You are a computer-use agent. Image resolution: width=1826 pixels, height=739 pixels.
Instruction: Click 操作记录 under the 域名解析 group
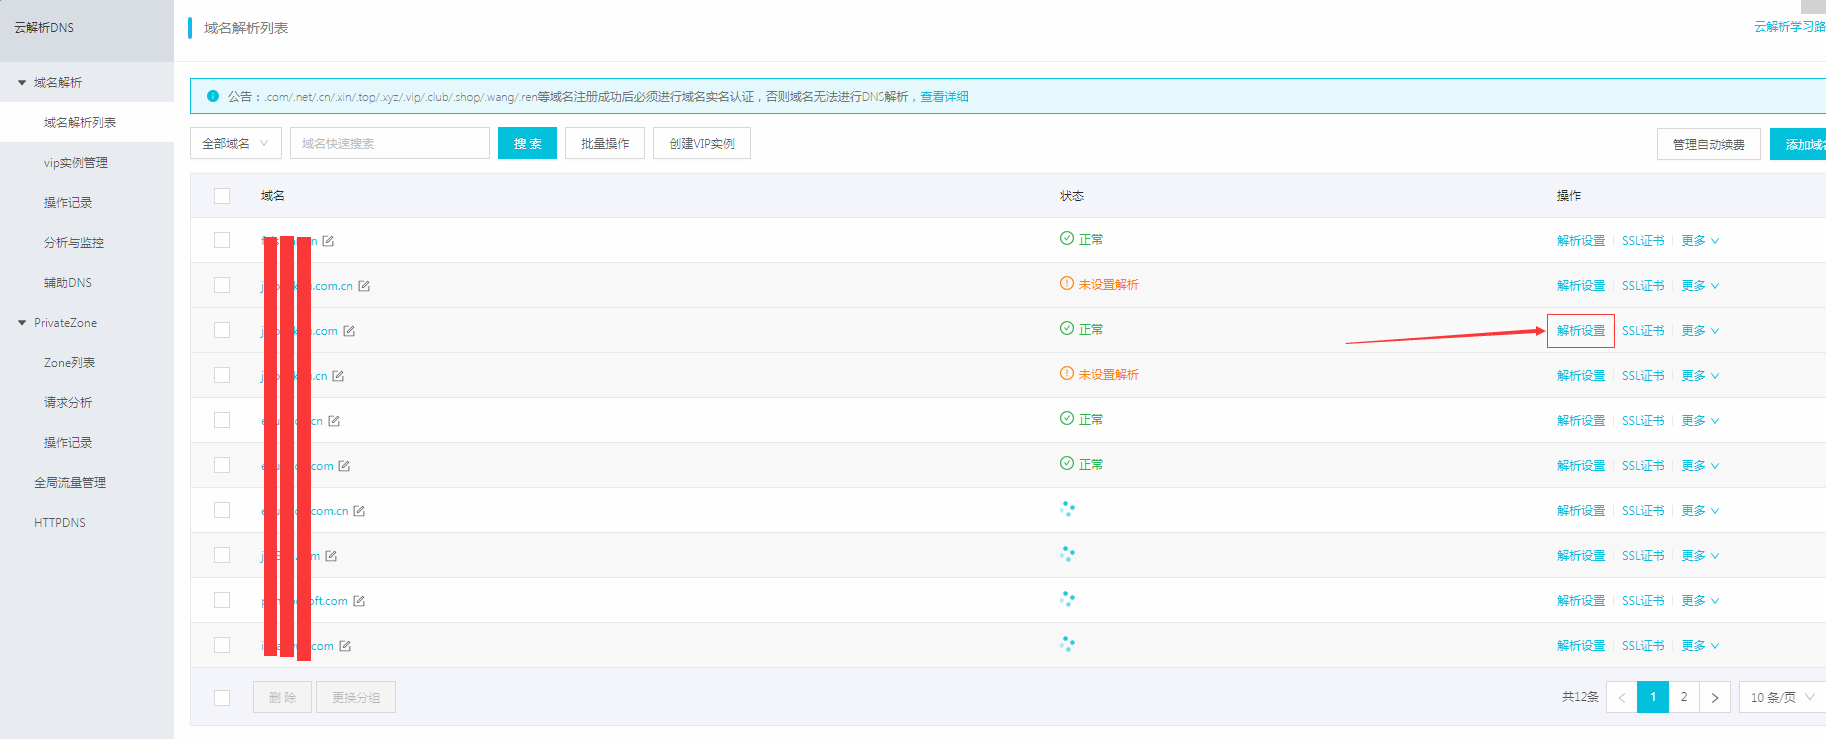(68, 202)
